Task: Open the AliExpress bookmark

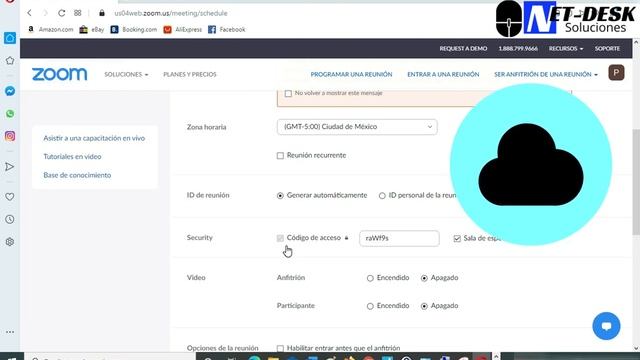Action: point(183,29)
